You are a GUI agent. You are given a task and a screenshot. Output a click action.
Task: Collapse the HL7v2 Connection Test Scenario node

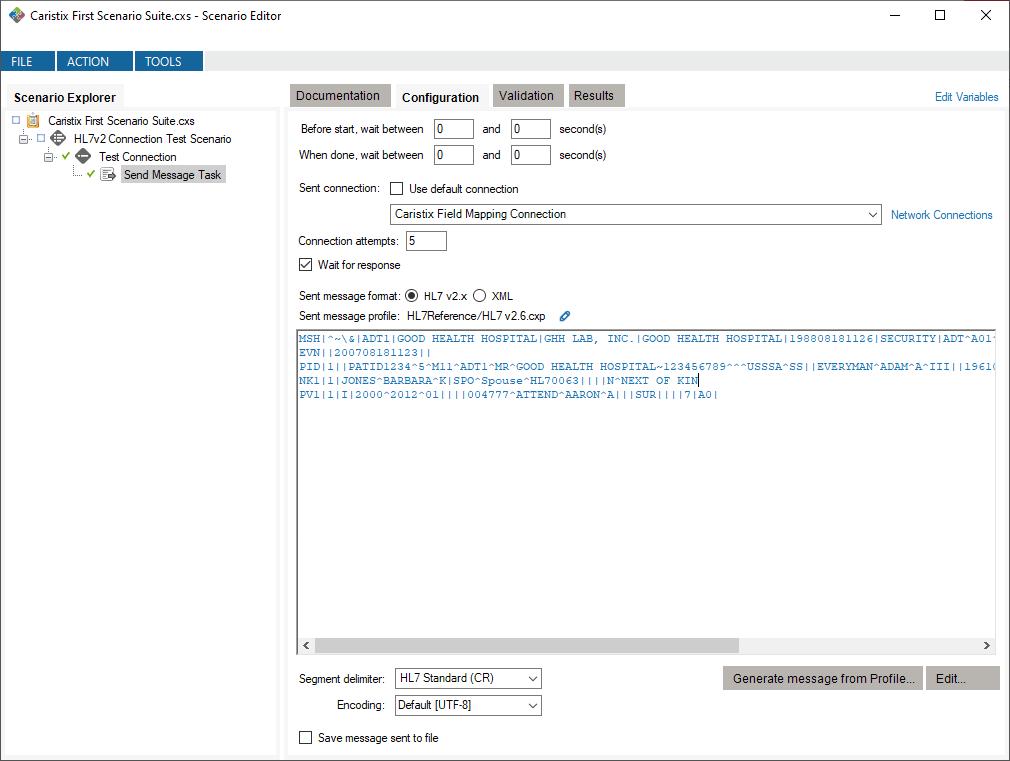23,138
